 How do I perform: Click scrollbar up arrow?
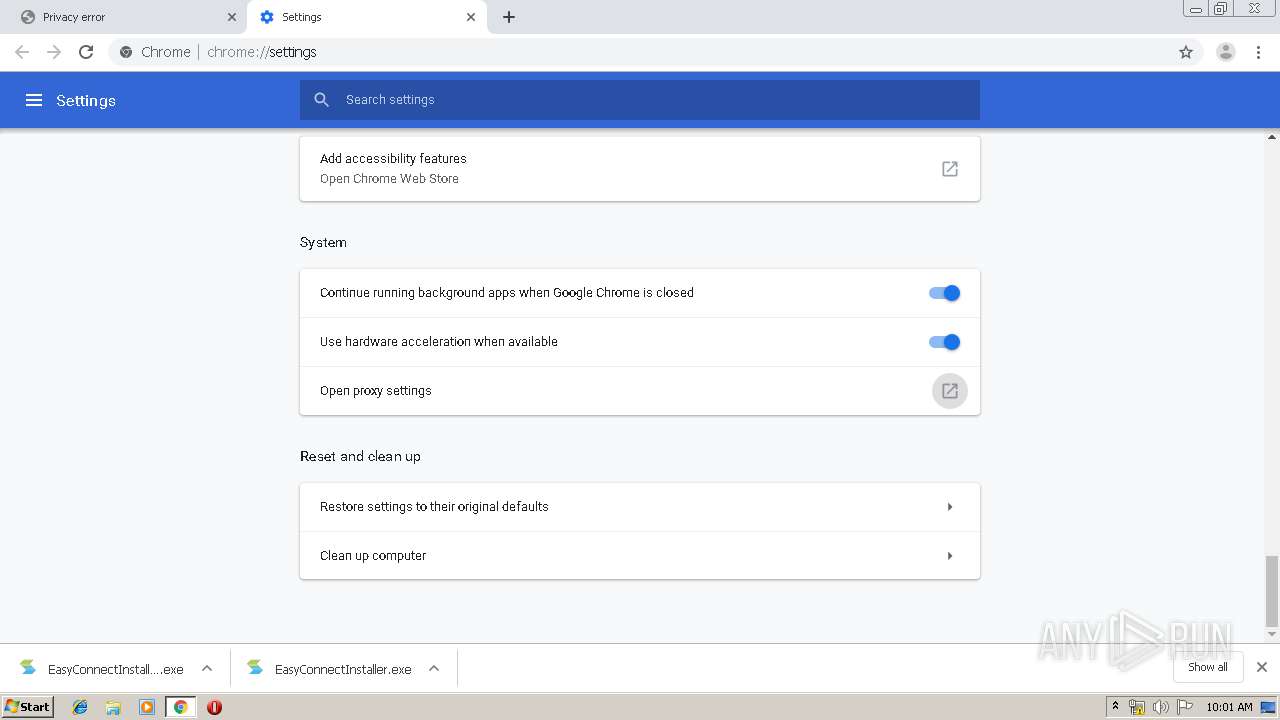pos(1272,136)
